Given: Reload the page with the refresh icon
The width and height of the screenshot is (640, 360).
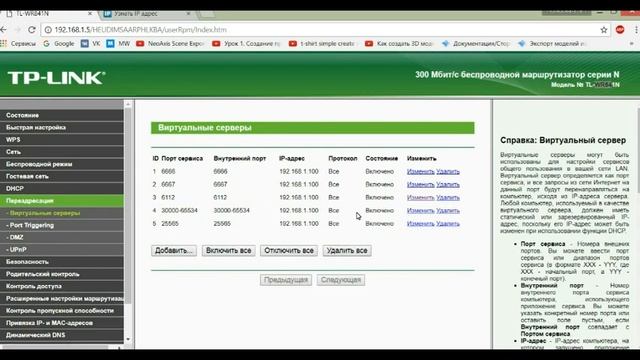Looking at the screenshot, I should 32,29.
